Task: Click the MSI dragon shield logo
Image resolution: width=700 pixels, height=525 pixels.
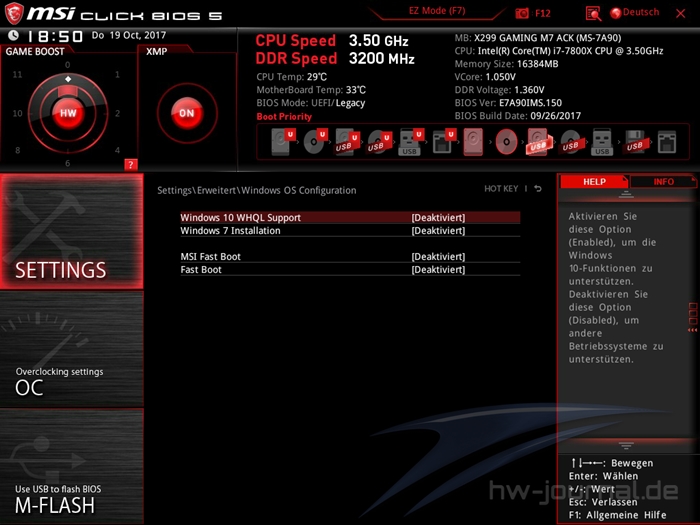Action: (14, 13)
